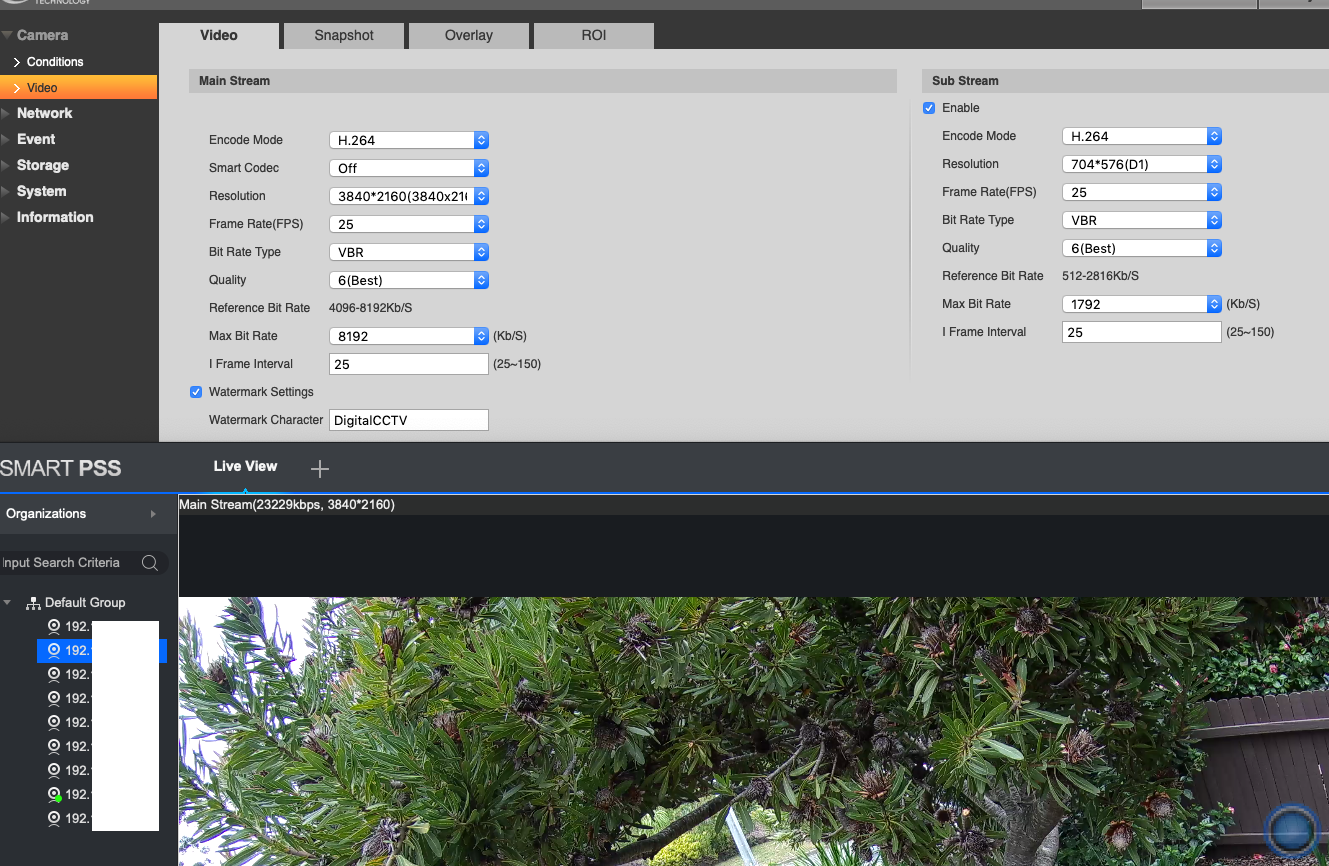Toggle the Watermark Settings checkbox
Image resolution: width=1329 pixels, height=866 pixels.
[196, 392]
